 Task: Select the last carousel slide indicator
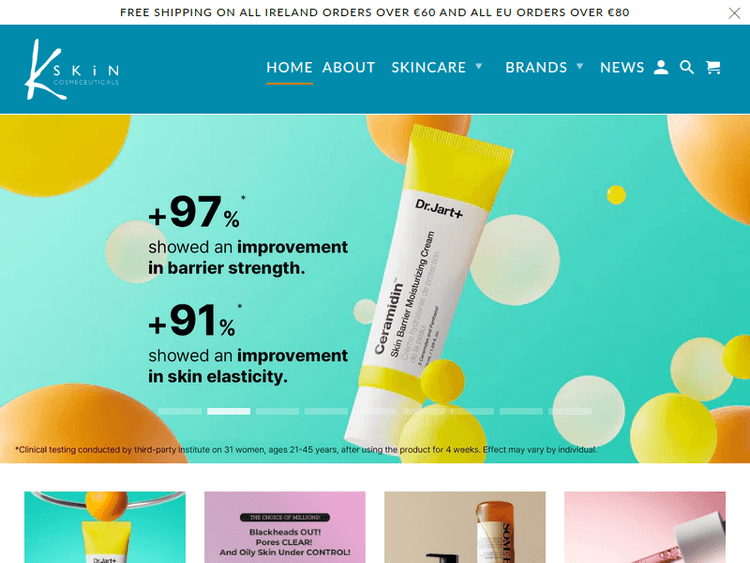(x=570, y=411)
